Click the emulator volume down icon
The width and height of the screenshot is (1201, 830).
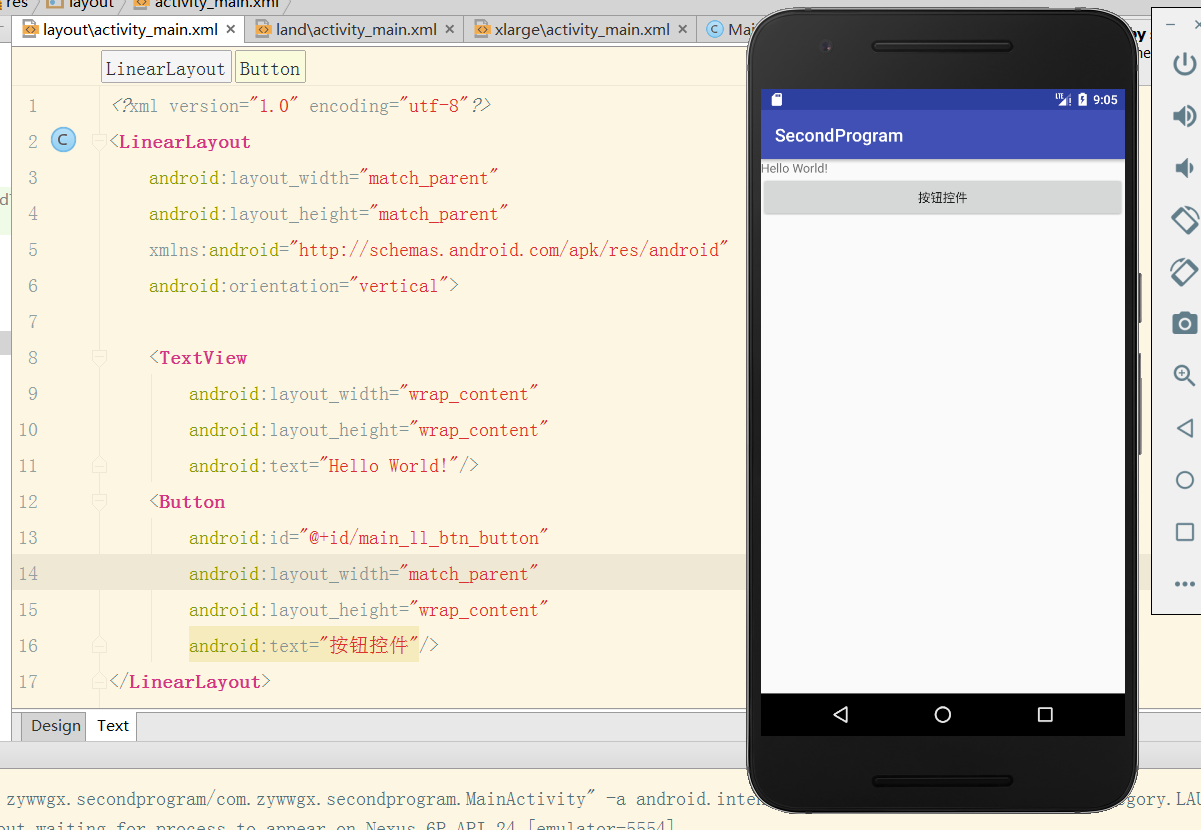(x=1185, y=168)
